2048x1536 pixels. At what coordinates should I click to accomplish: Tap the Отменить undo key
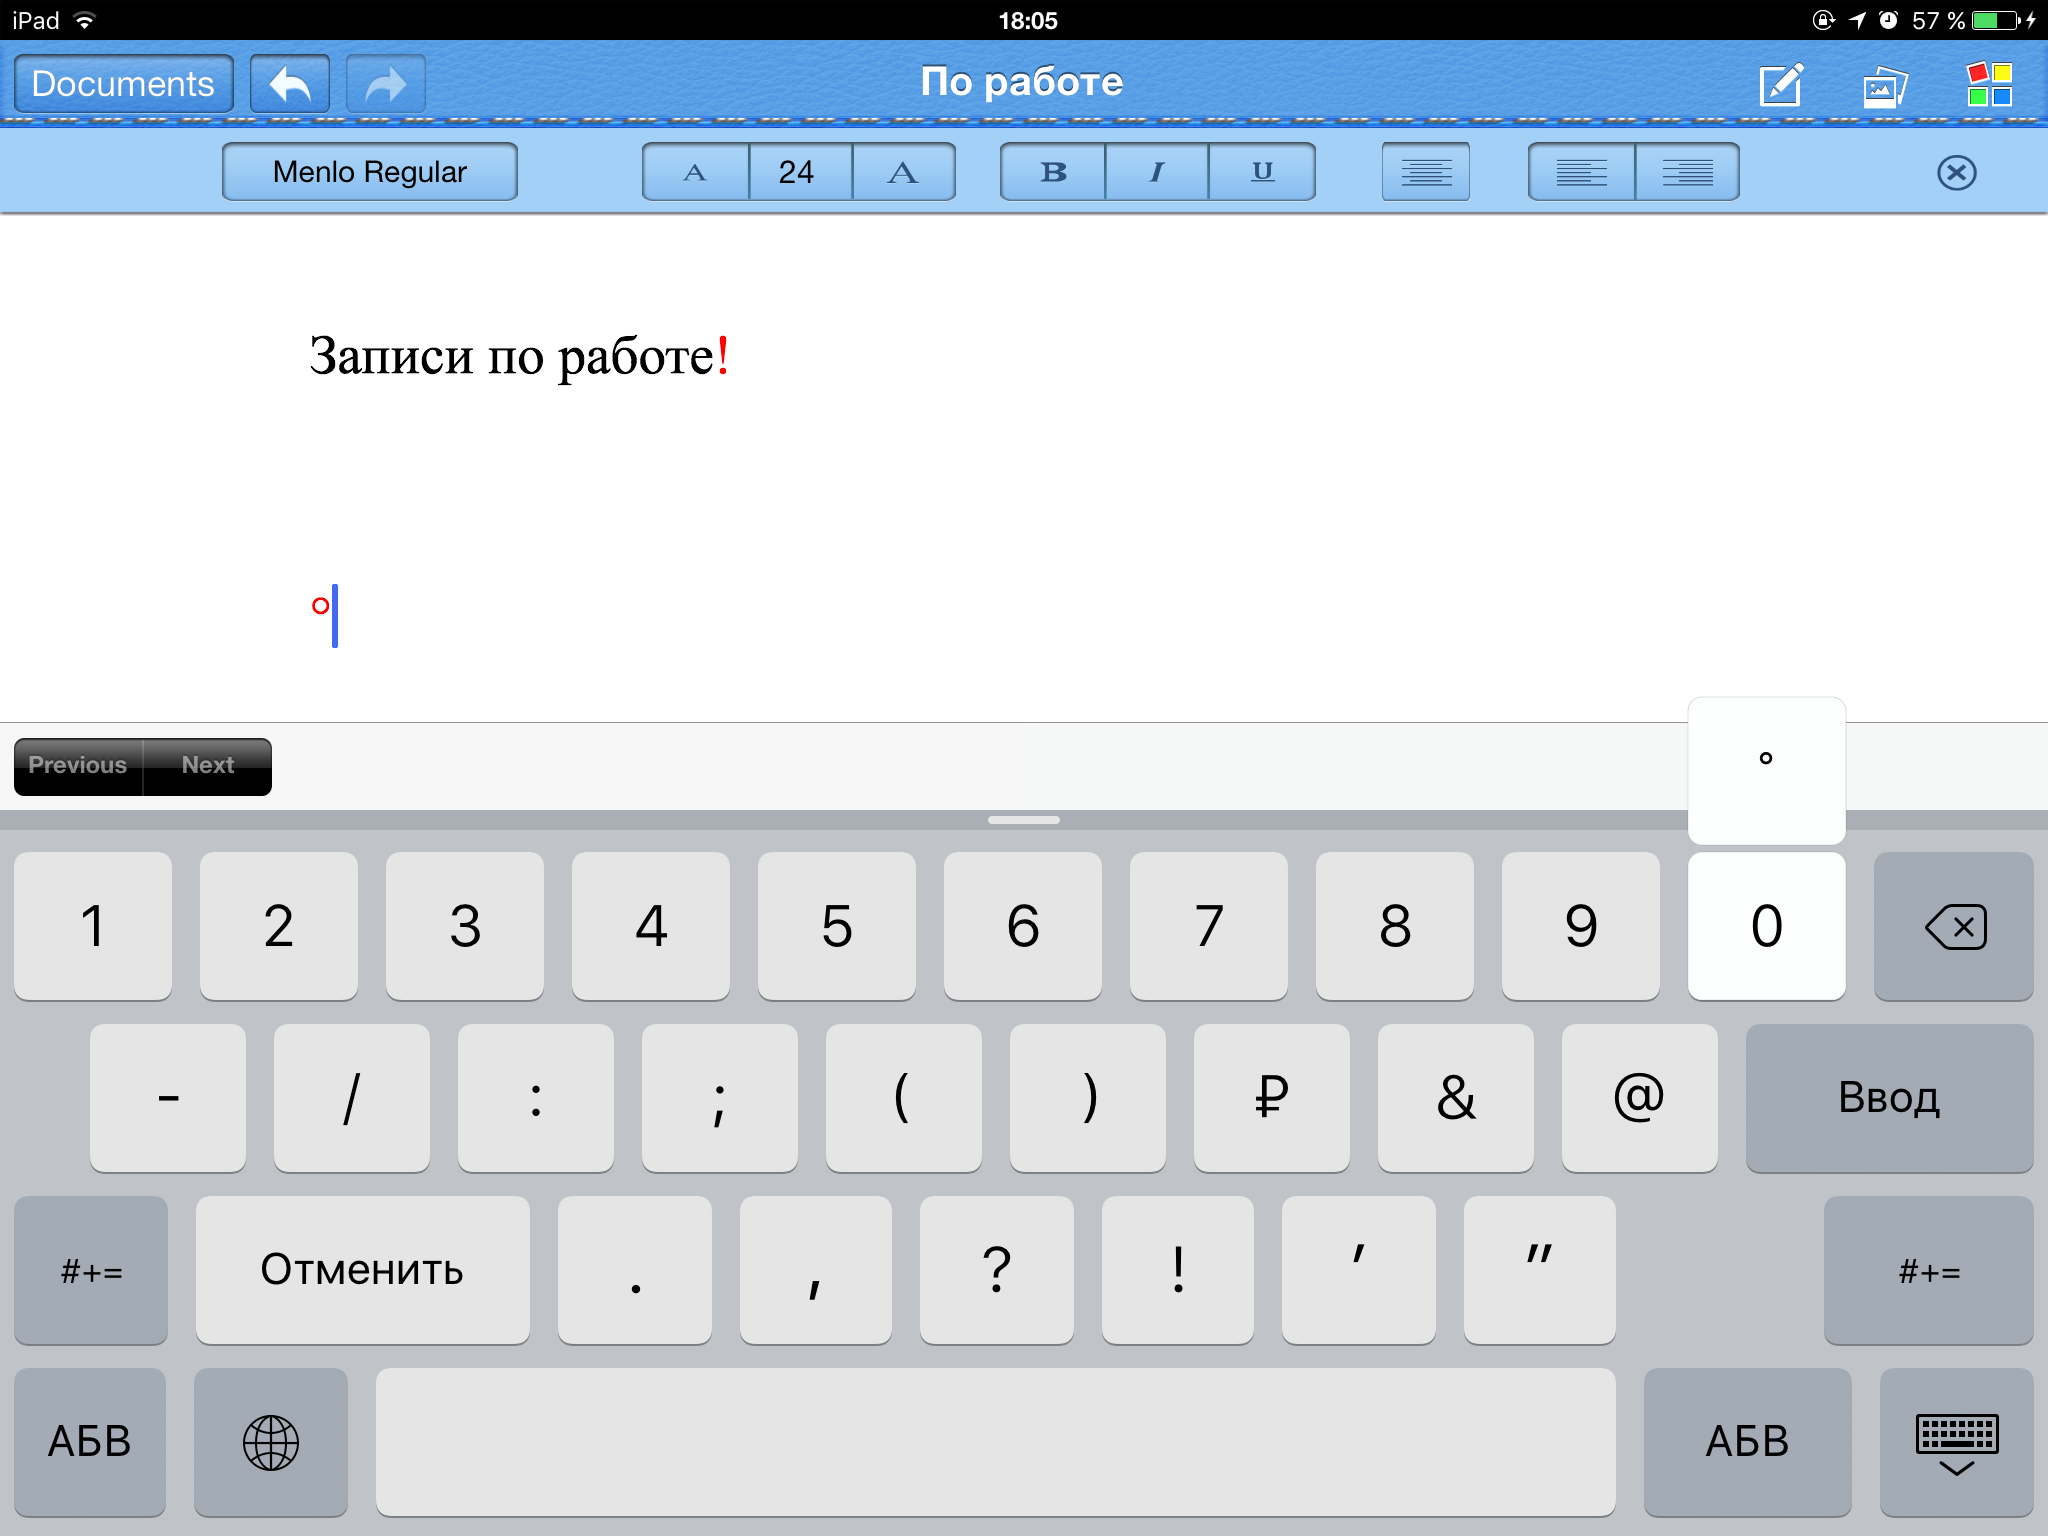tap(362, 1270)
